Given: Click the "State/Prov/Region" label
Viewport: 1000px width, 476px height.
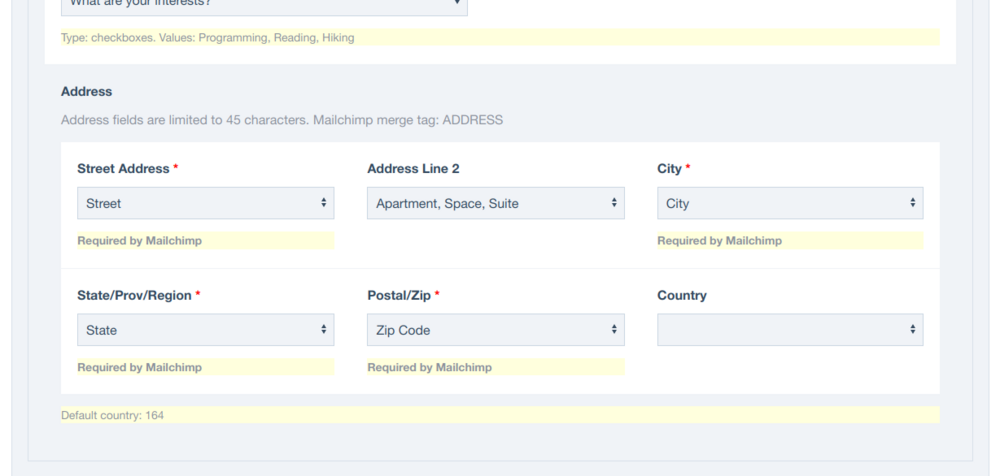Looking at the screenshot, I should (134, 296).
